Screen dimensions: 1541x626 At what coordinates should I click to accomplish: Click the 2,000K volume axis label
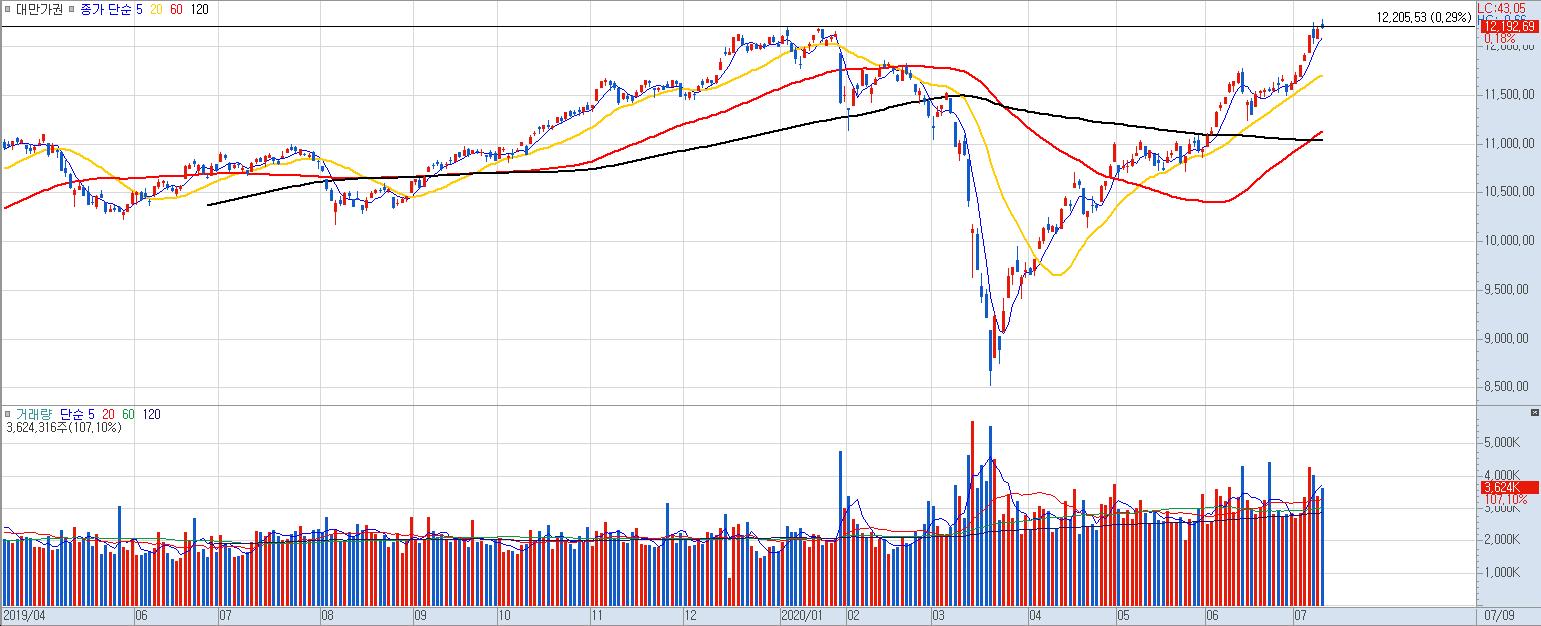(x=1502, y=540)
